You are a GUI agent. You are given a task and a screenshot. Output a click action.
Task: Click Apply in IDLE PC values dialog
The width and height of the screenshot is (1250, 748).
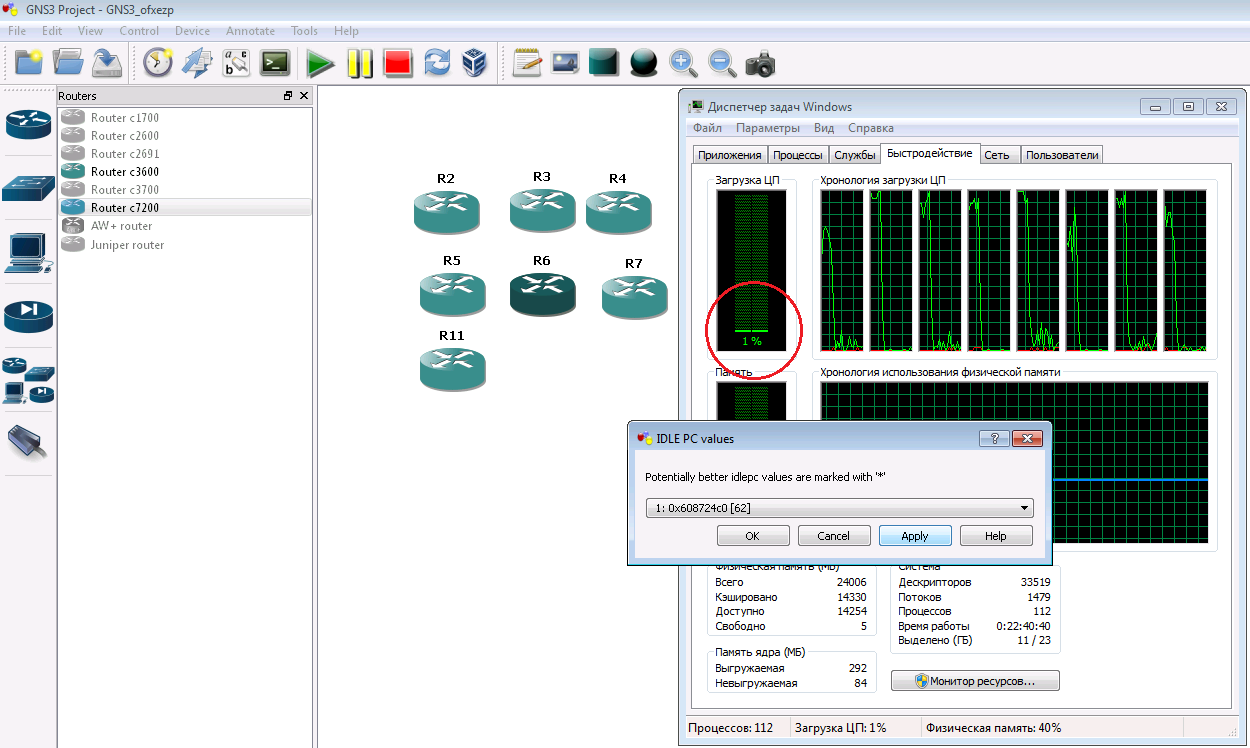[x=914, y=536]
